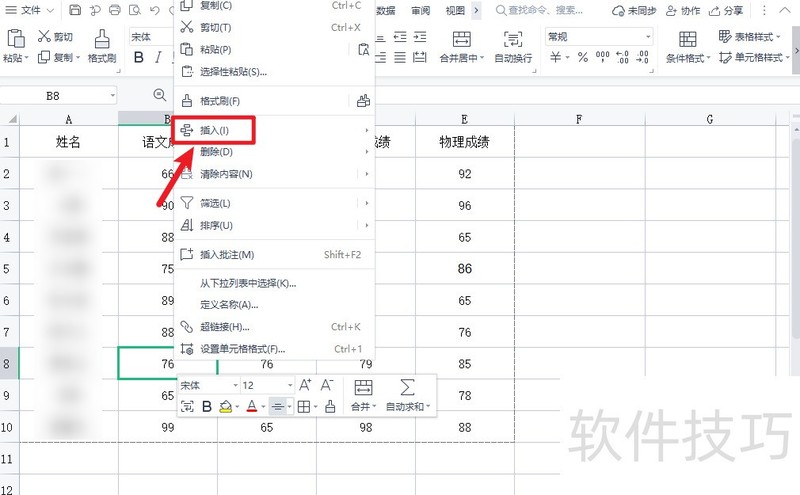The width and height of the screenshot is (800, 495).
Task: Collapse the ribbon with the up chevron
Action: click(x=785, y=10)
